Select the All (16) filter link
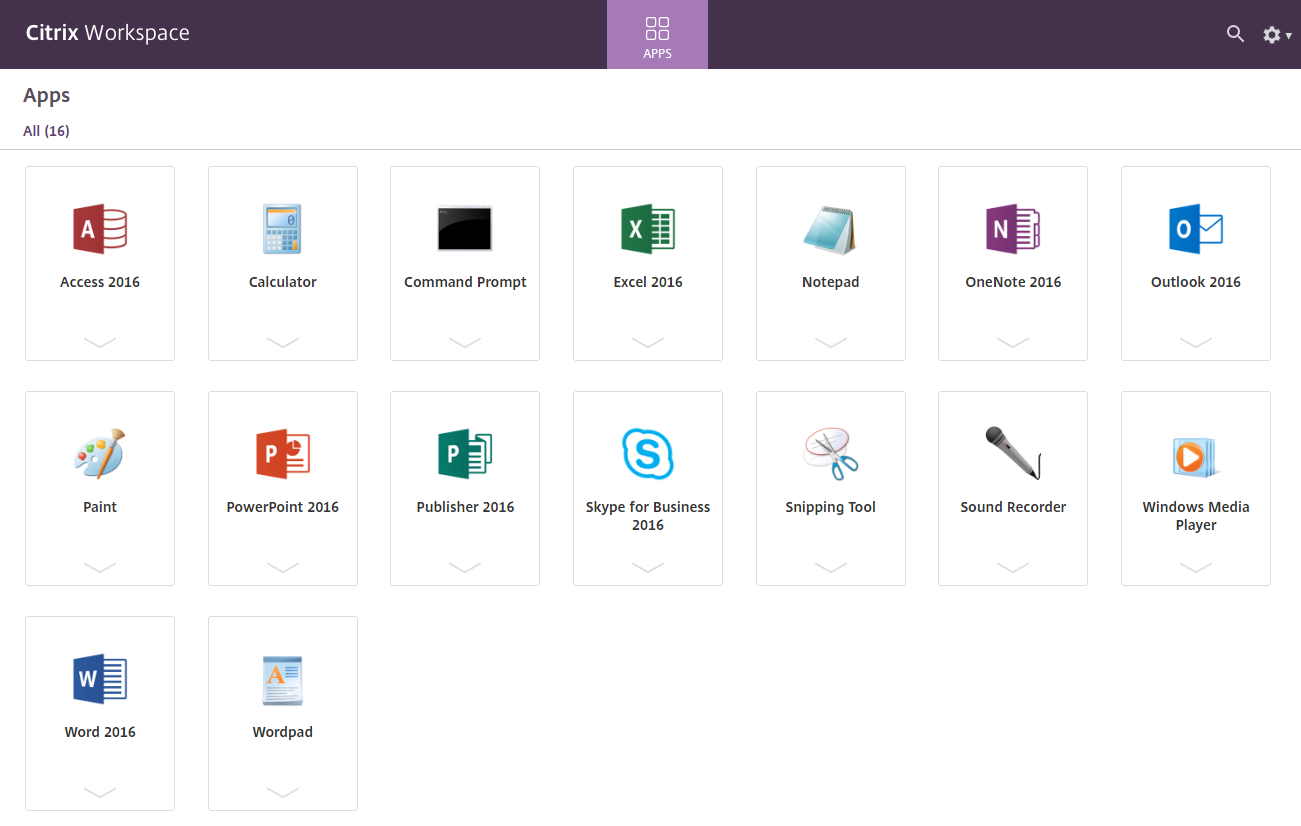This screenshot has height=826, width=1301. [46, 130]
